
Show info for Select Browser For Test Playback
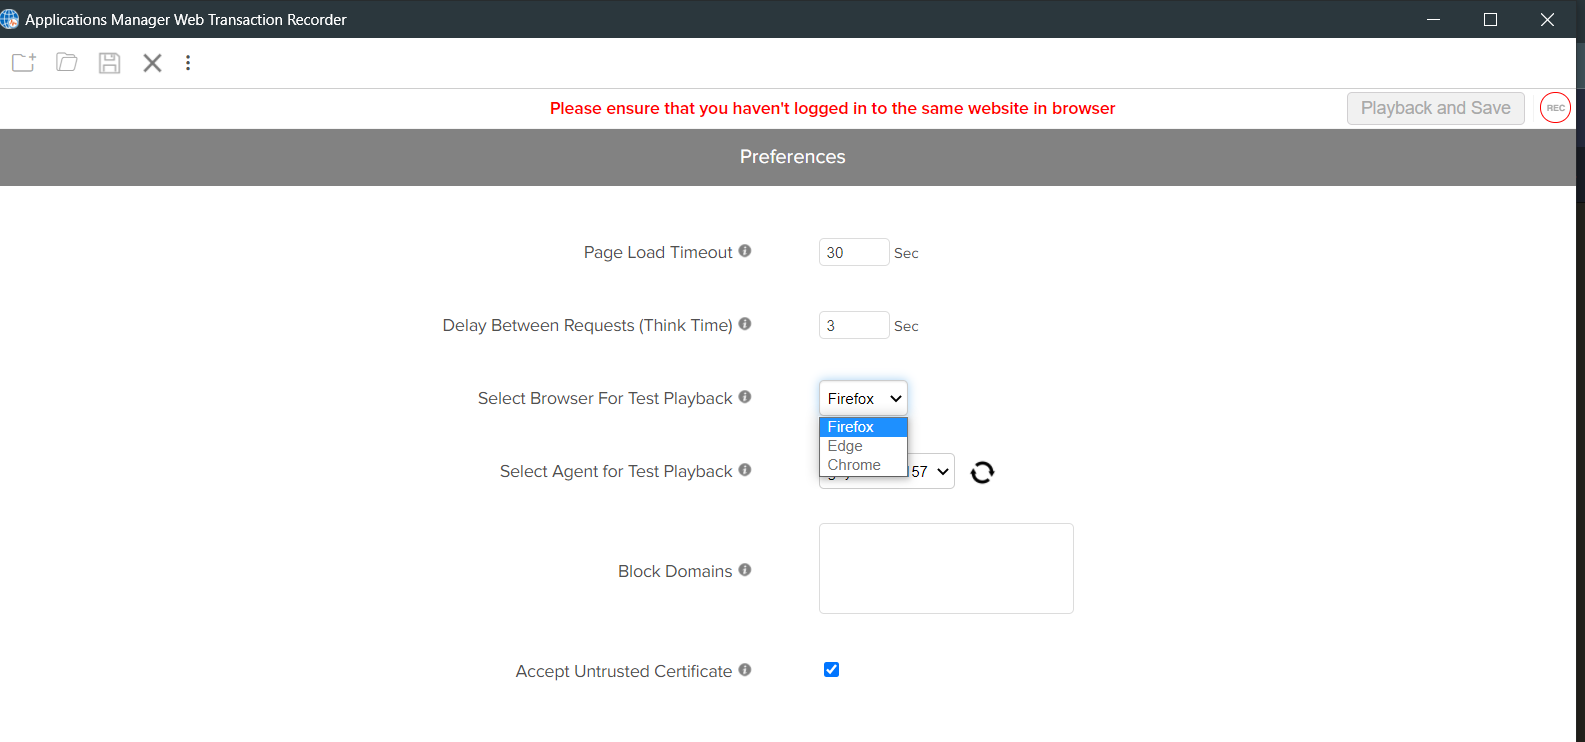point(745,397)
